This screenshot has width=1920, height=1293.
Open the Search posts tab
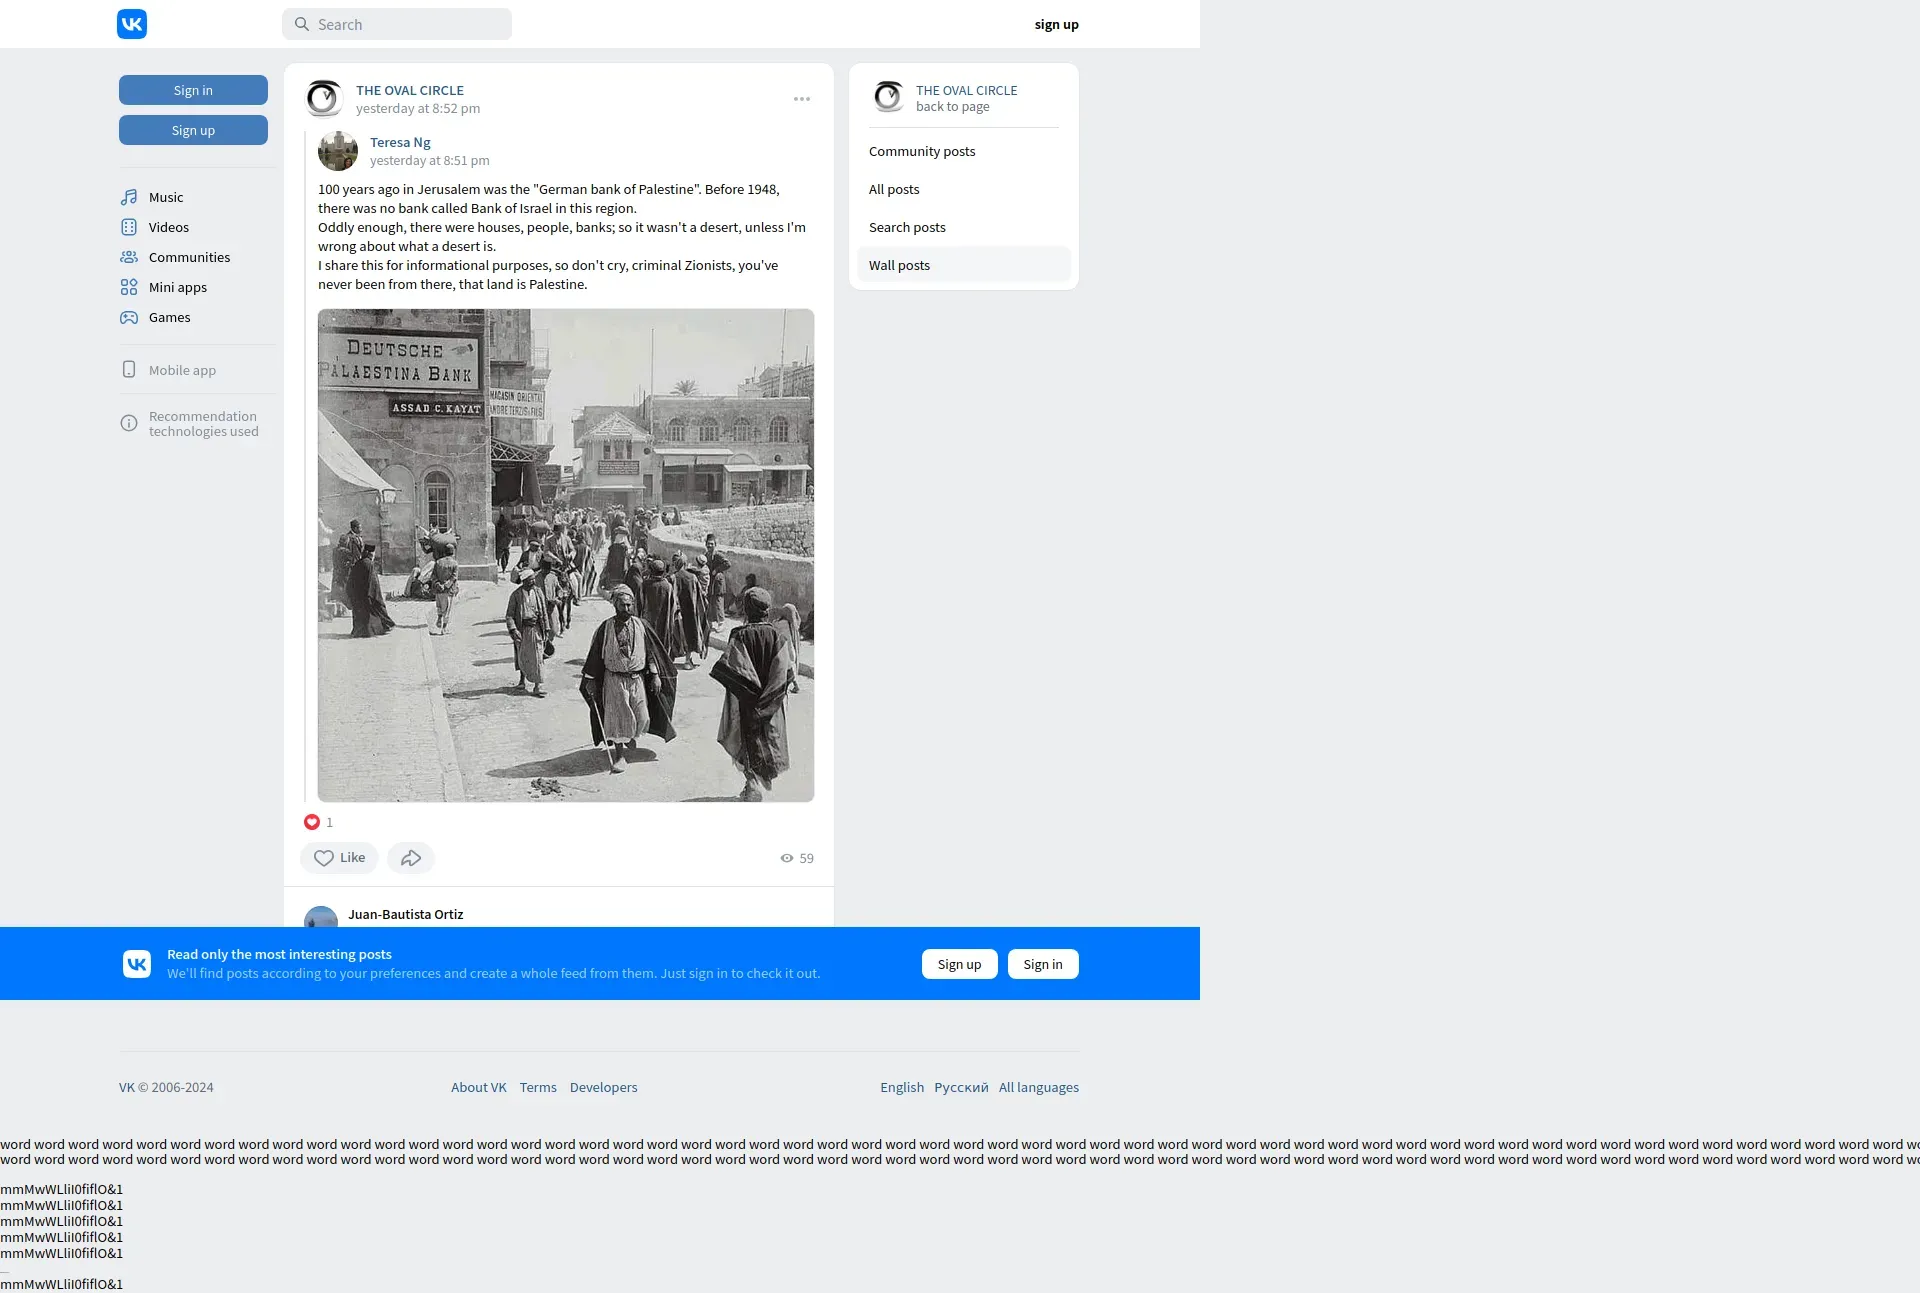pos(907,227)
